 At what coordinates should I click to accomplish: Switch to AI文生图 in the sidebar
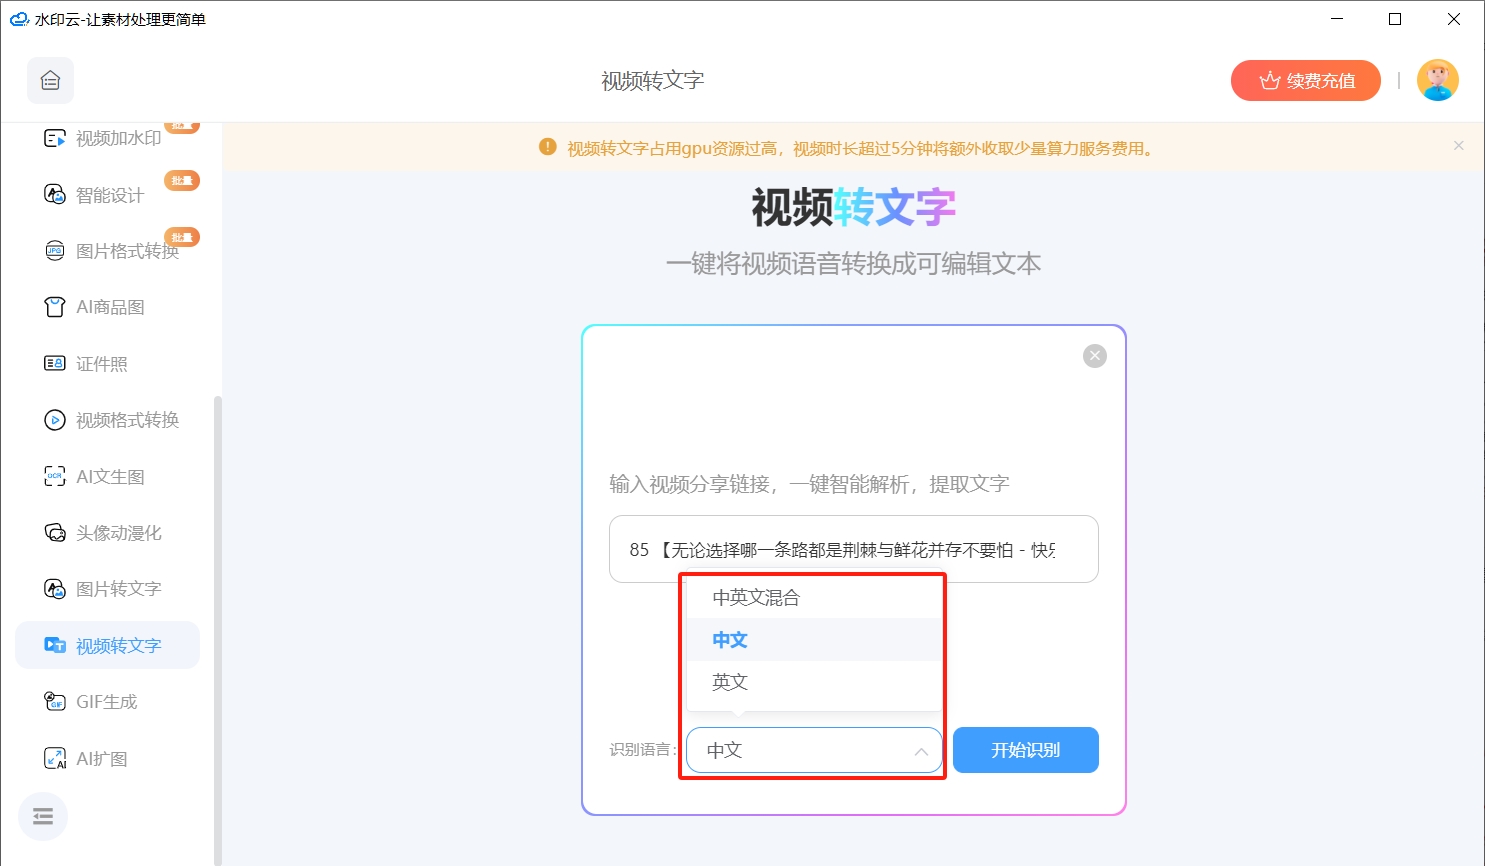click(x=110, y=476)
